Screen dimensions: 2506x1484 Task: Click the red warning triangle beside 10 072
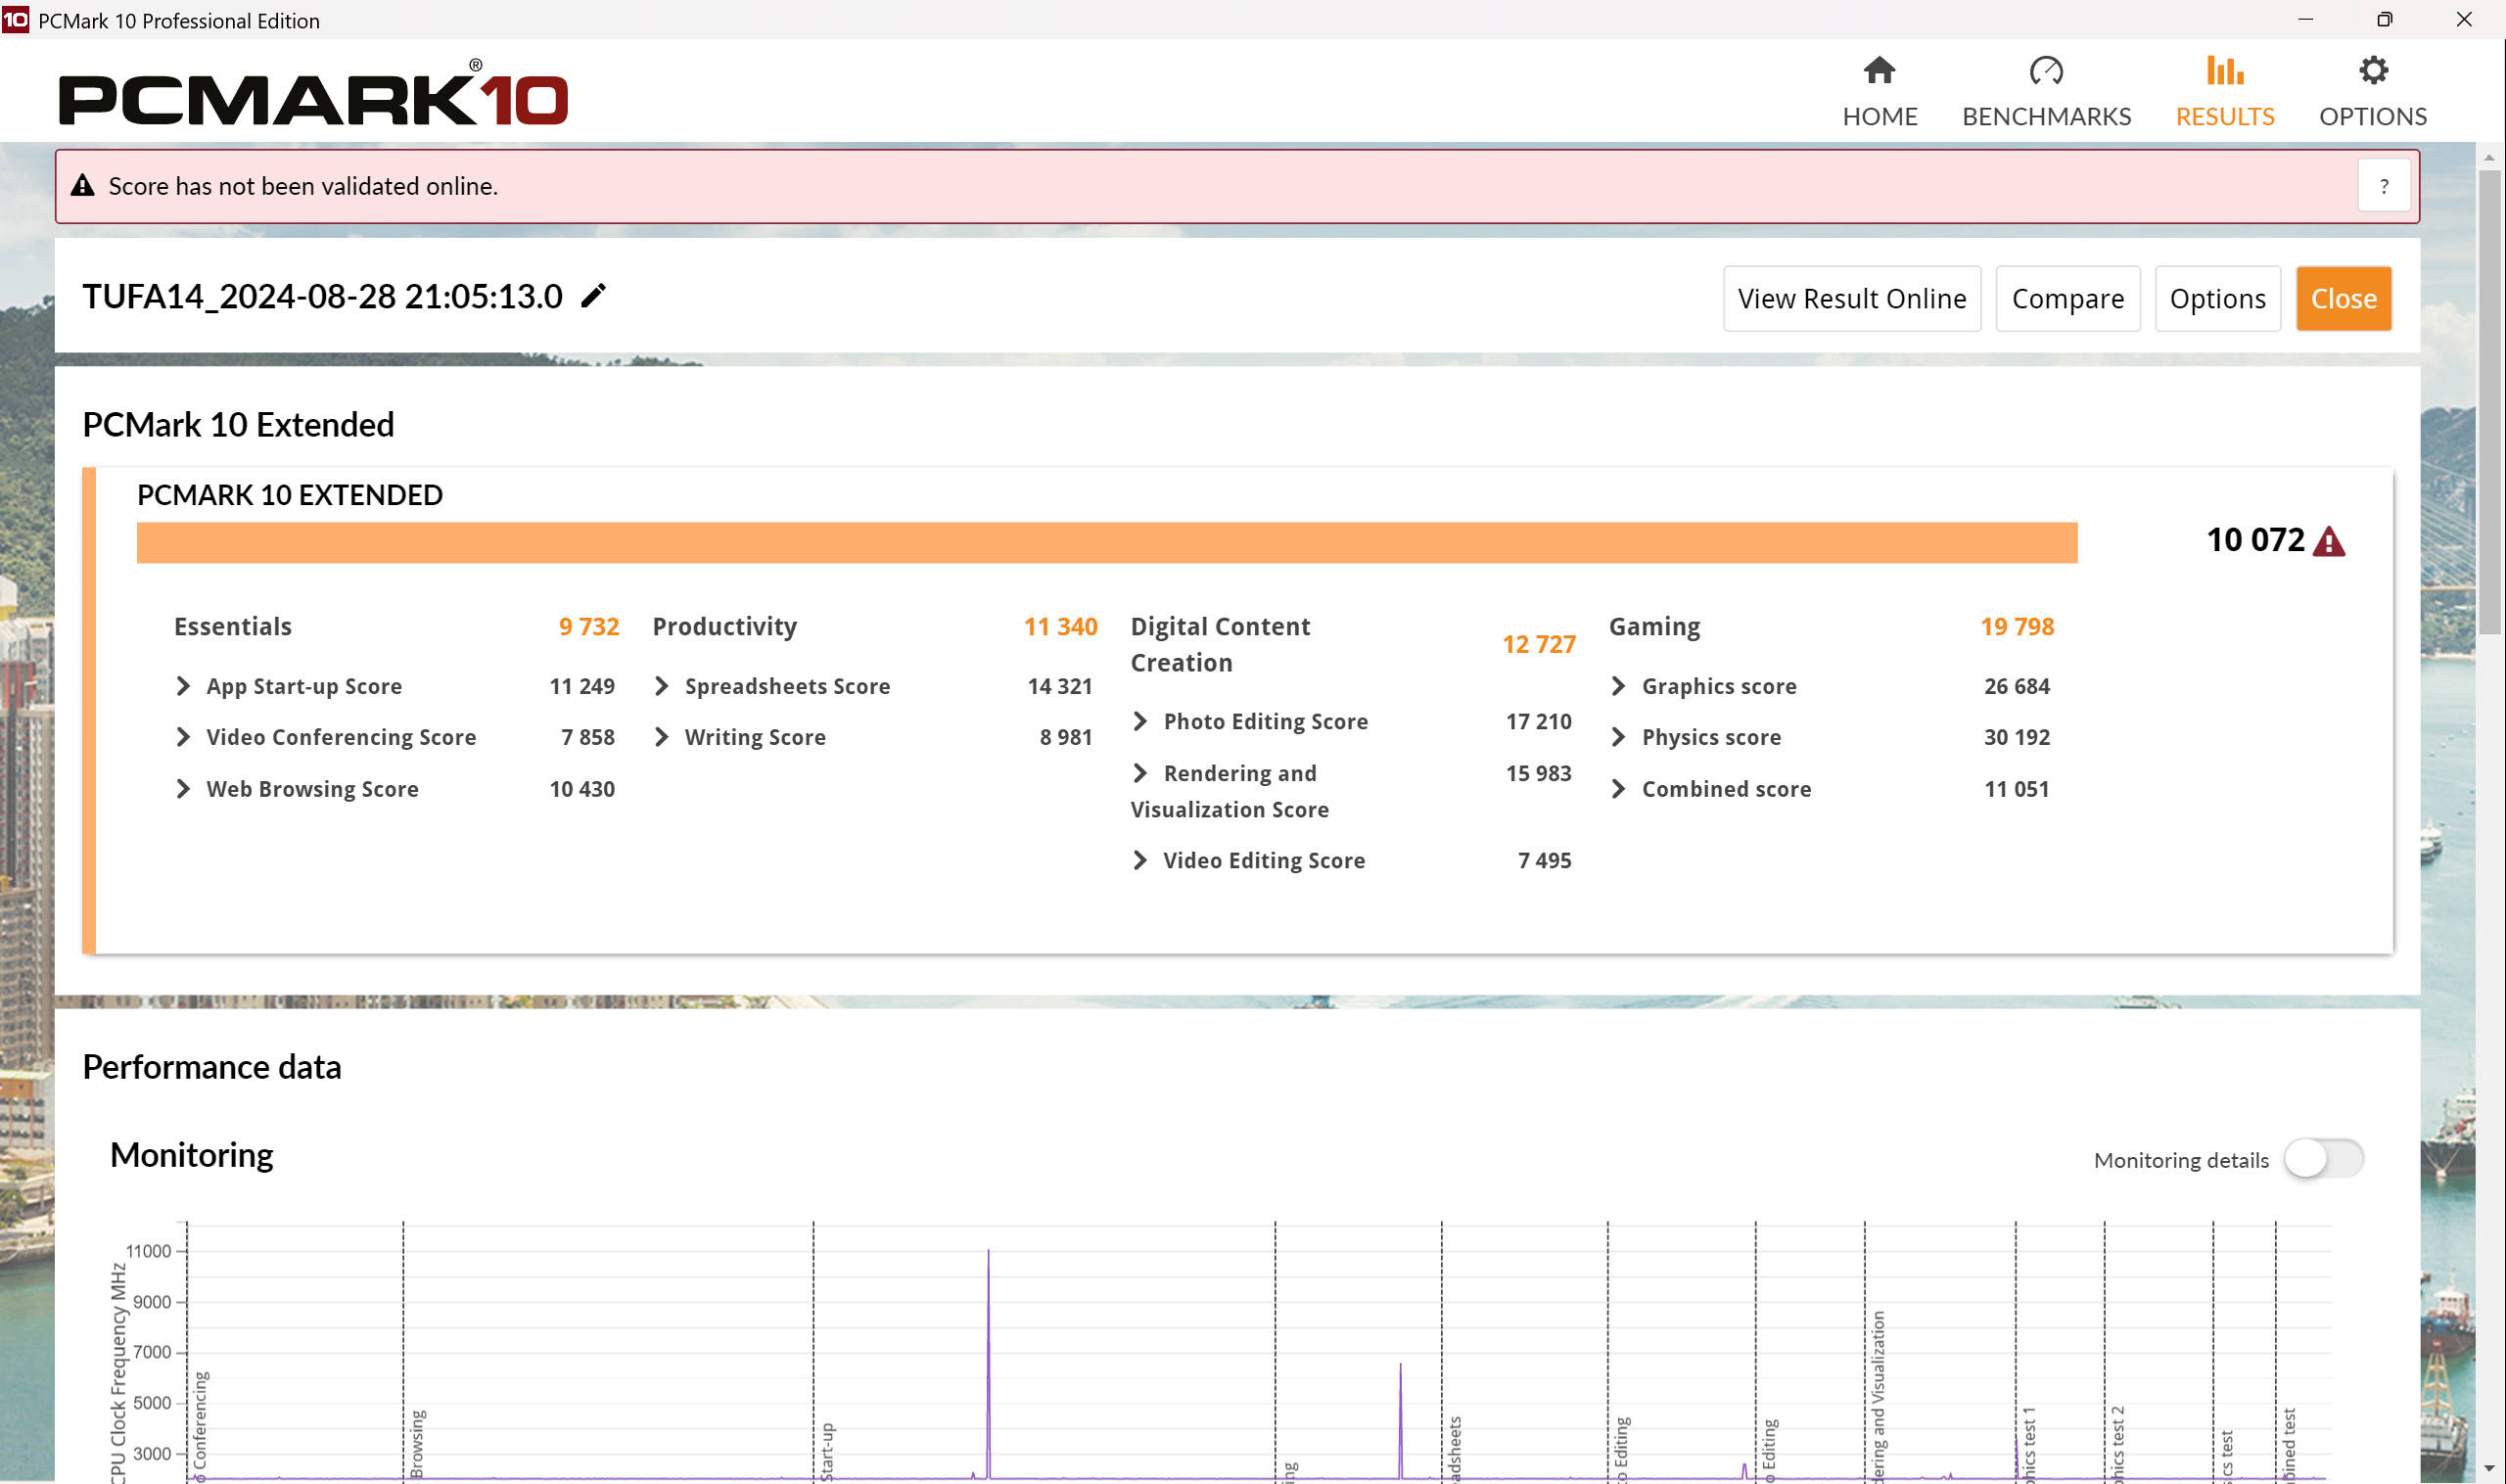(2329, 541)
